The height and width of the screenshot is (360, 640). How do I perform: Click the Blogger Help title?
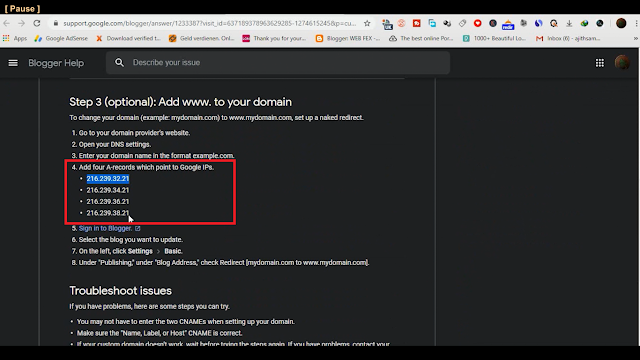pyautogui.click(x=56, y=63)
